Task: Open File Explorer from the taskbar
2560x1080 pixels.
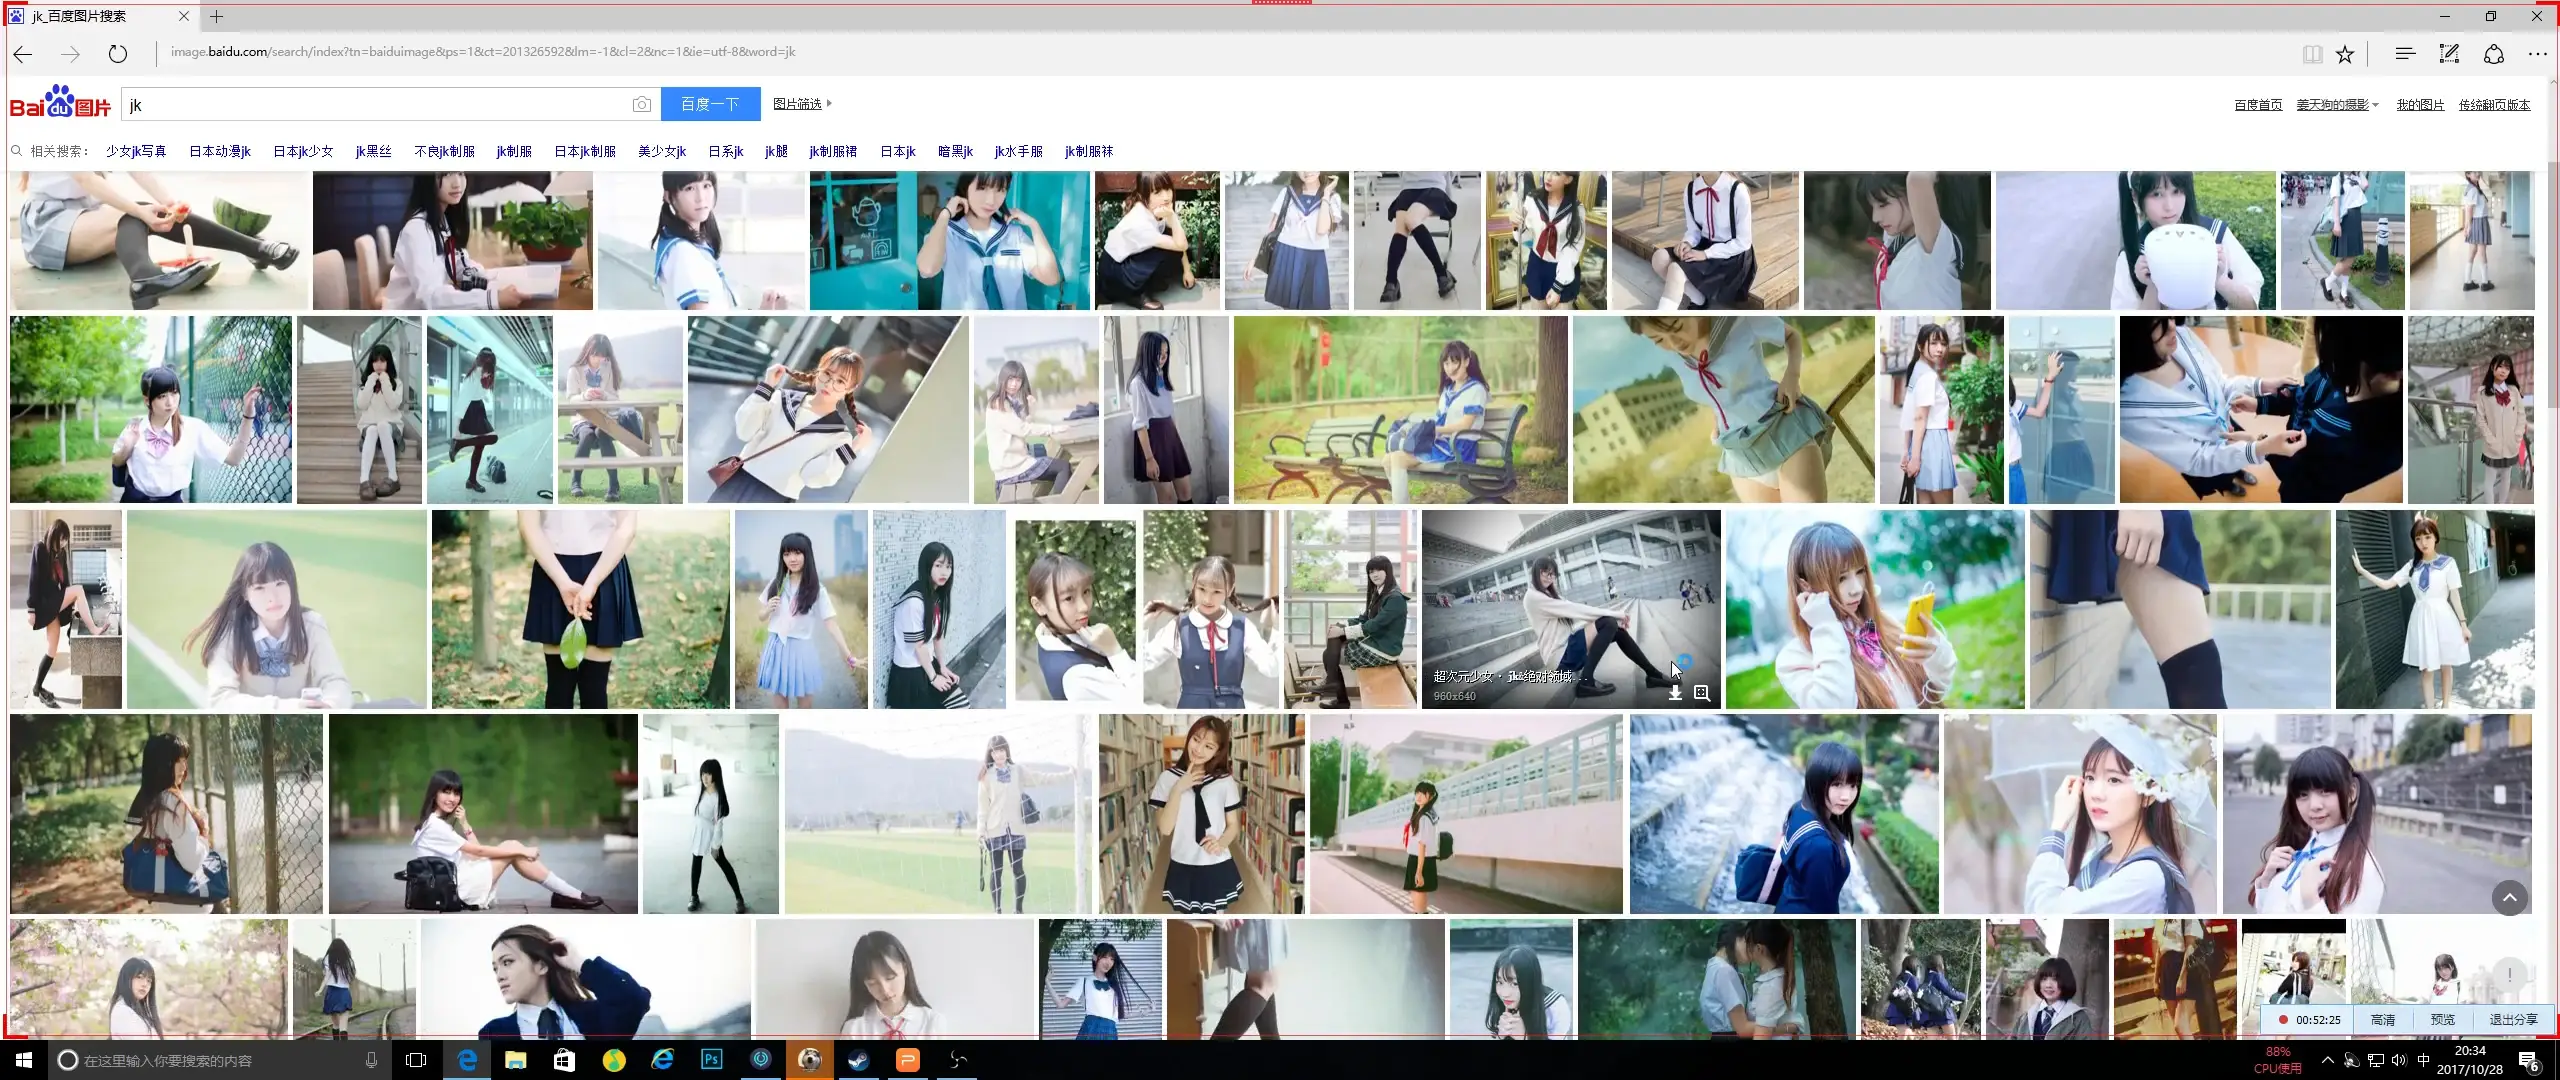Action: click(x=516, y=1060)
